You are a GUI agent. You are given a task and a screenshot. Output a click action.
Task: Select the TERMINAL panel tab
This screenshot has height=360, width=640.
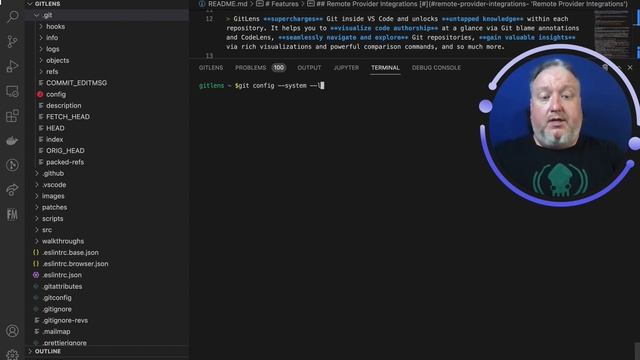[385, 68]
